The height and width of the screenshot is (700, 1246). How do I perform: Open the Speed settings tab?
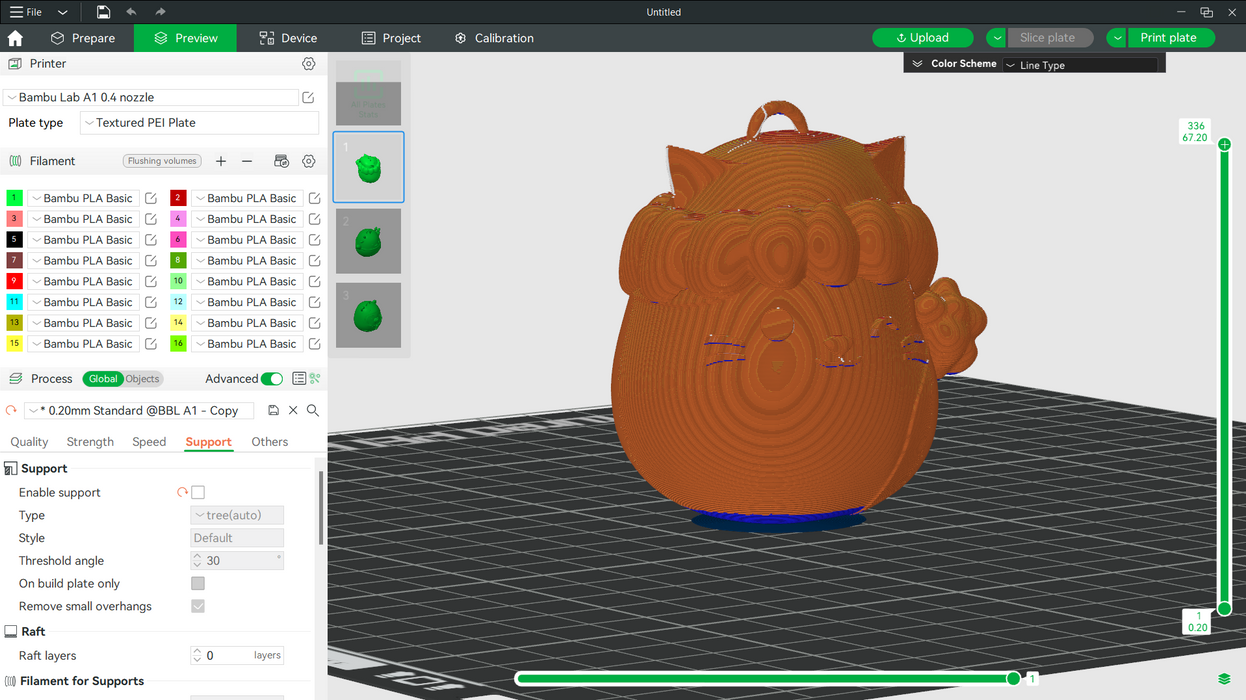(x=149, y=442)
